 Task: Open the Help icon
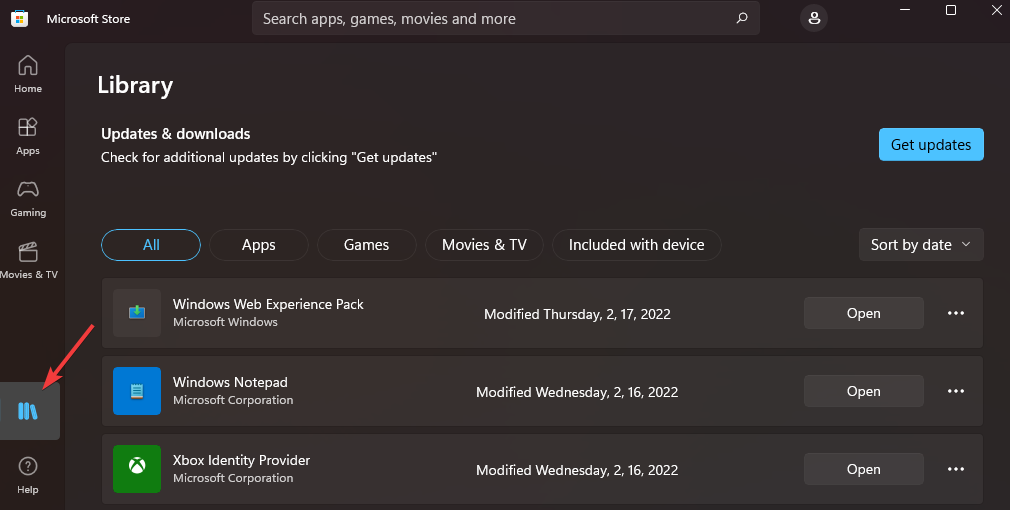(x=28, y=474)
